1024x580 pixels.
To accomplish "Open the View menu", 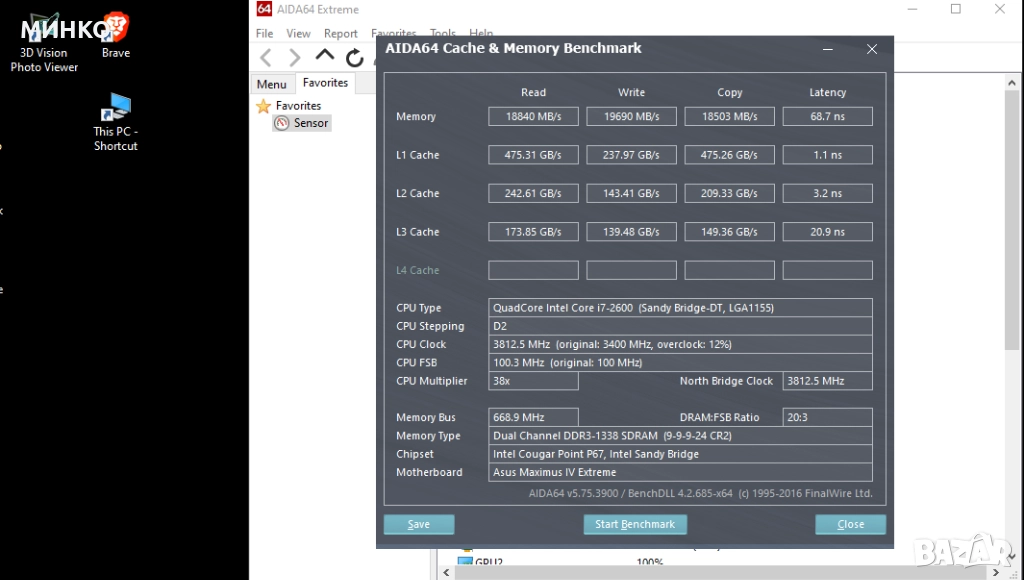I will [298, 33].
